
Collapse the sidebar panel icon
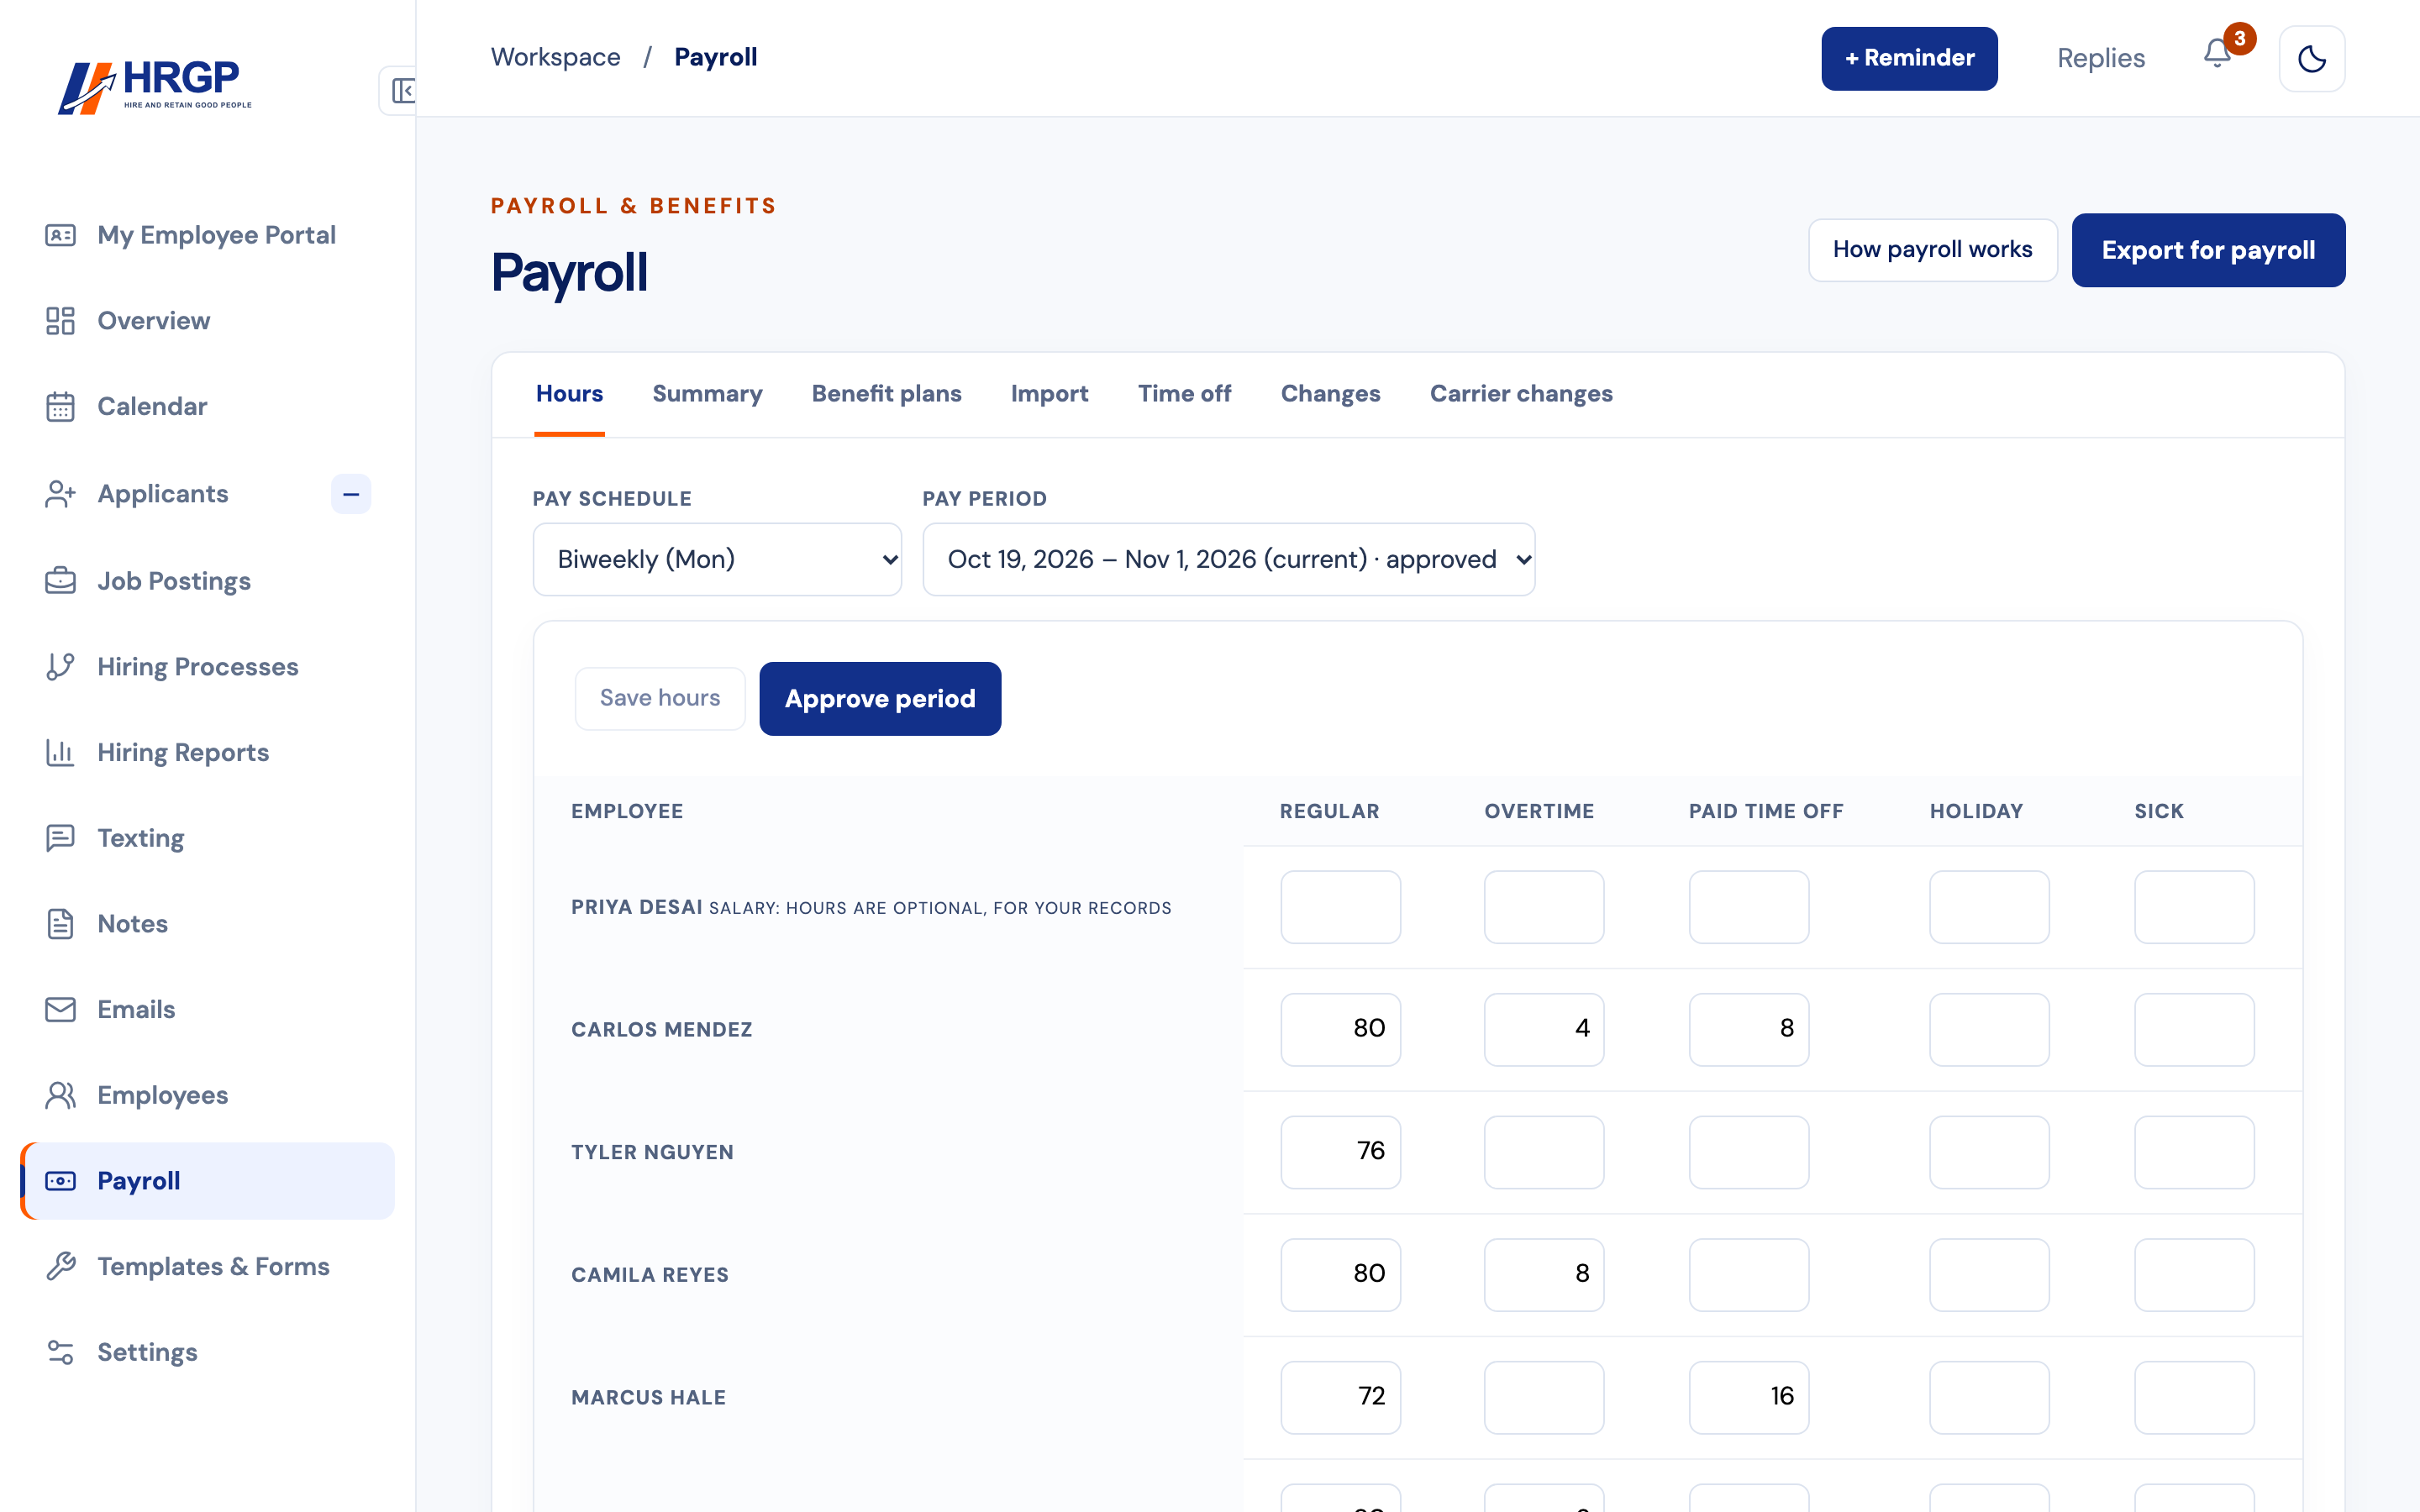402,91
